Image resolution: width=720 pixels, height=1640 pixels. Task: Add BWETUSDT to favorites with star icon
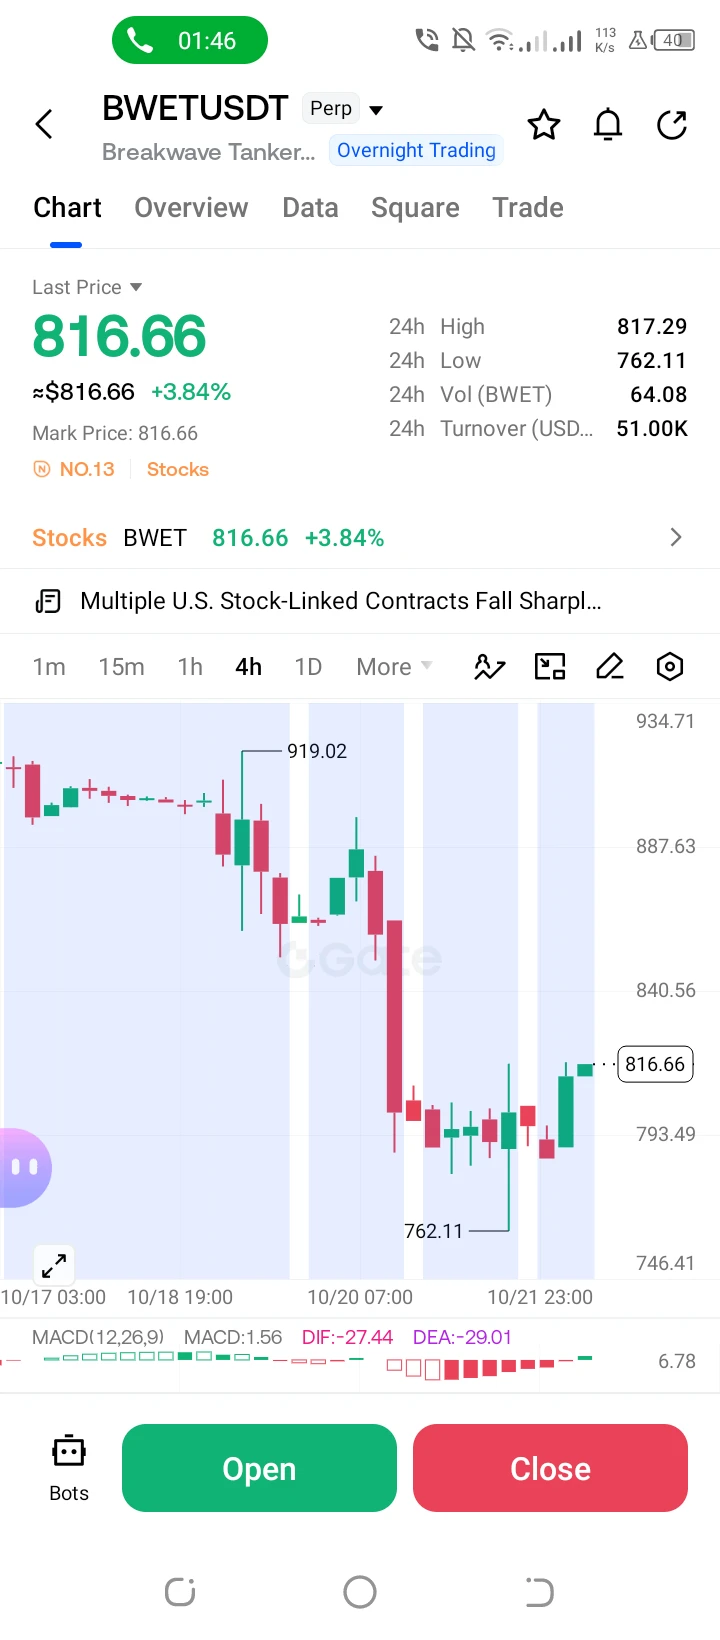click(544, 125)
